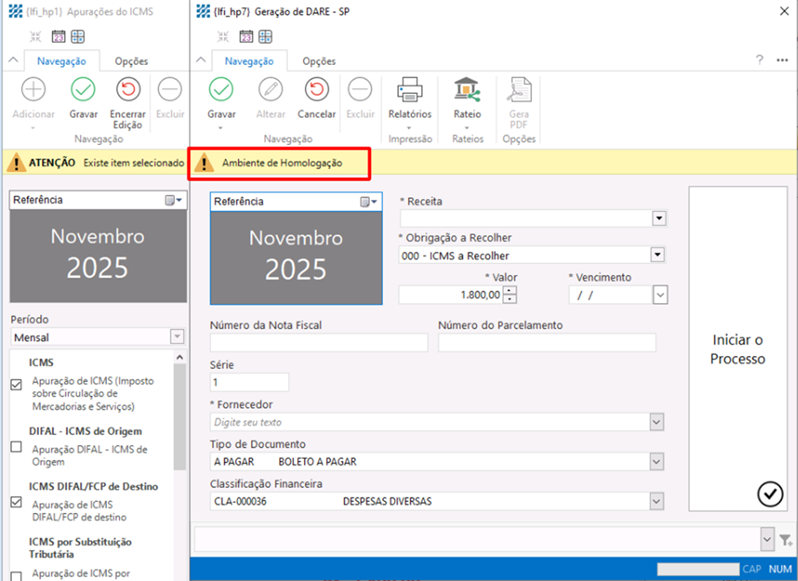This screenshot has height=581, width=798.
Task: Click Gravar icon in DARE window
Action: 221,91
